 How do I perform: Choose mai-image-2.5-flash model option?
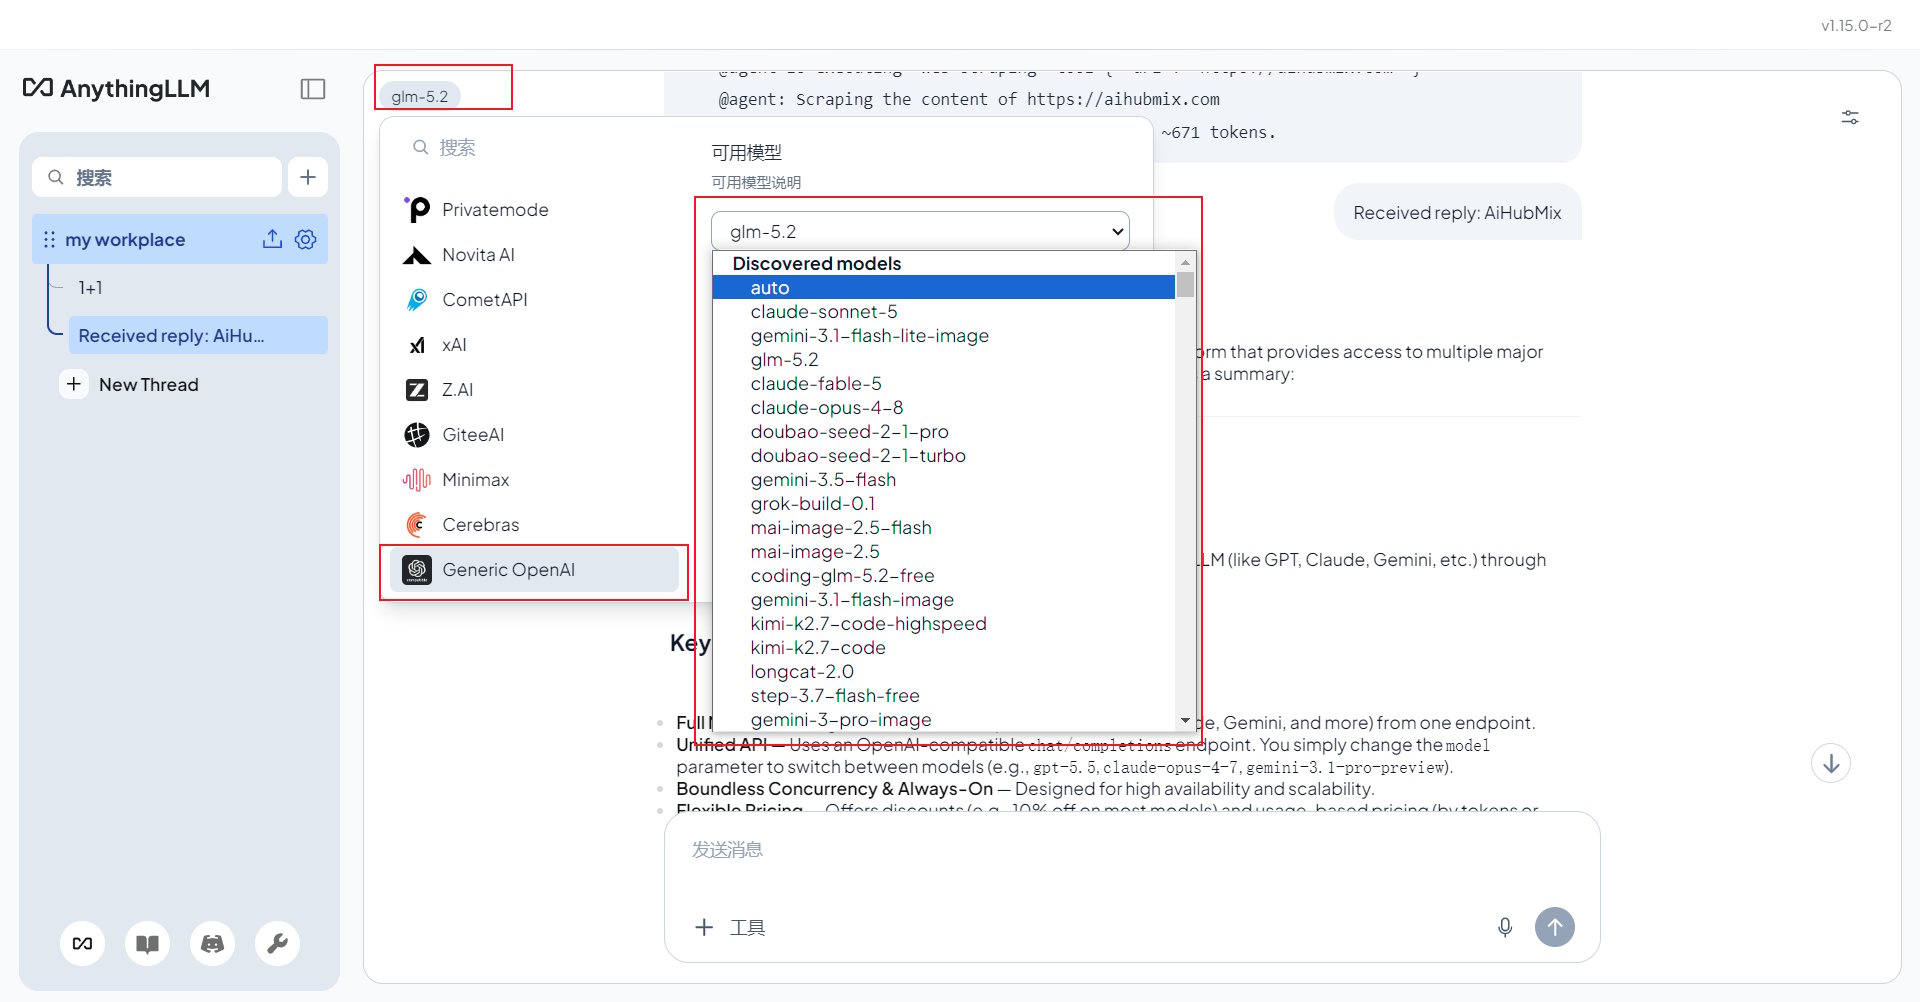tap(944, 528)
